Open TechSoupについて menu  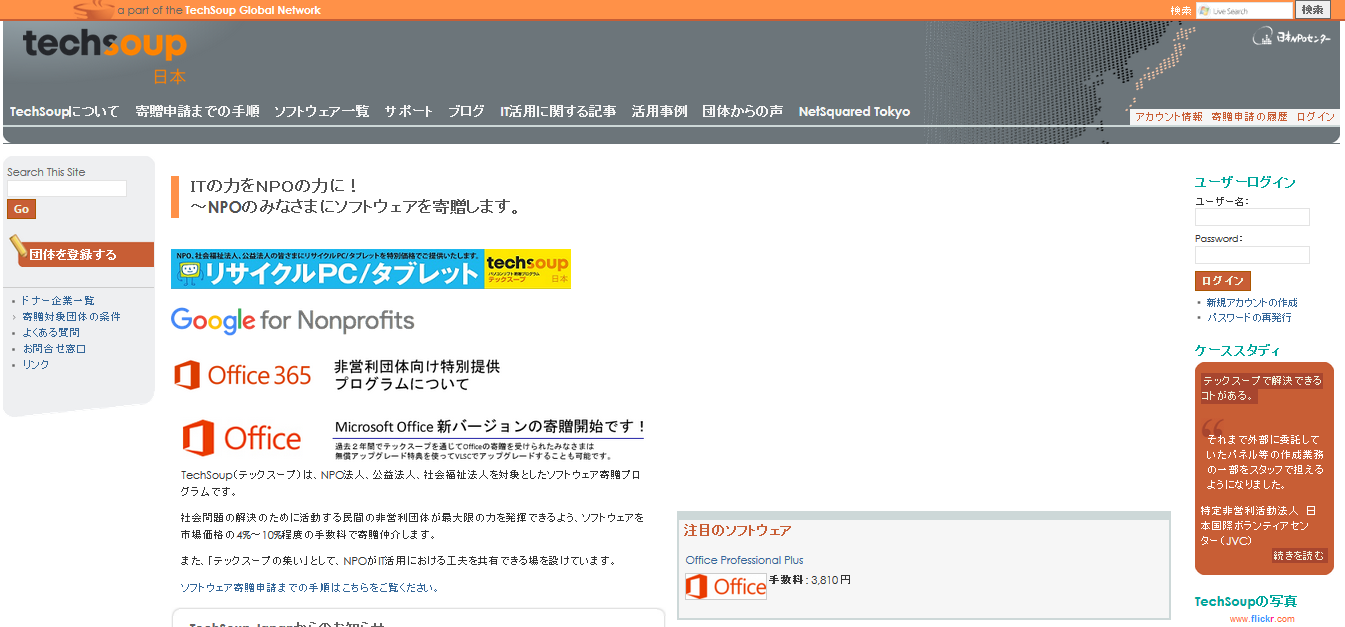click(64, 112)
